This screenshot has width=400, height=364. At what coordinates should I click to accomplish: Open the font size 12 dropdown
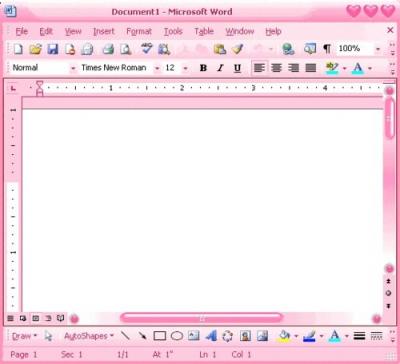click(186, 68)
